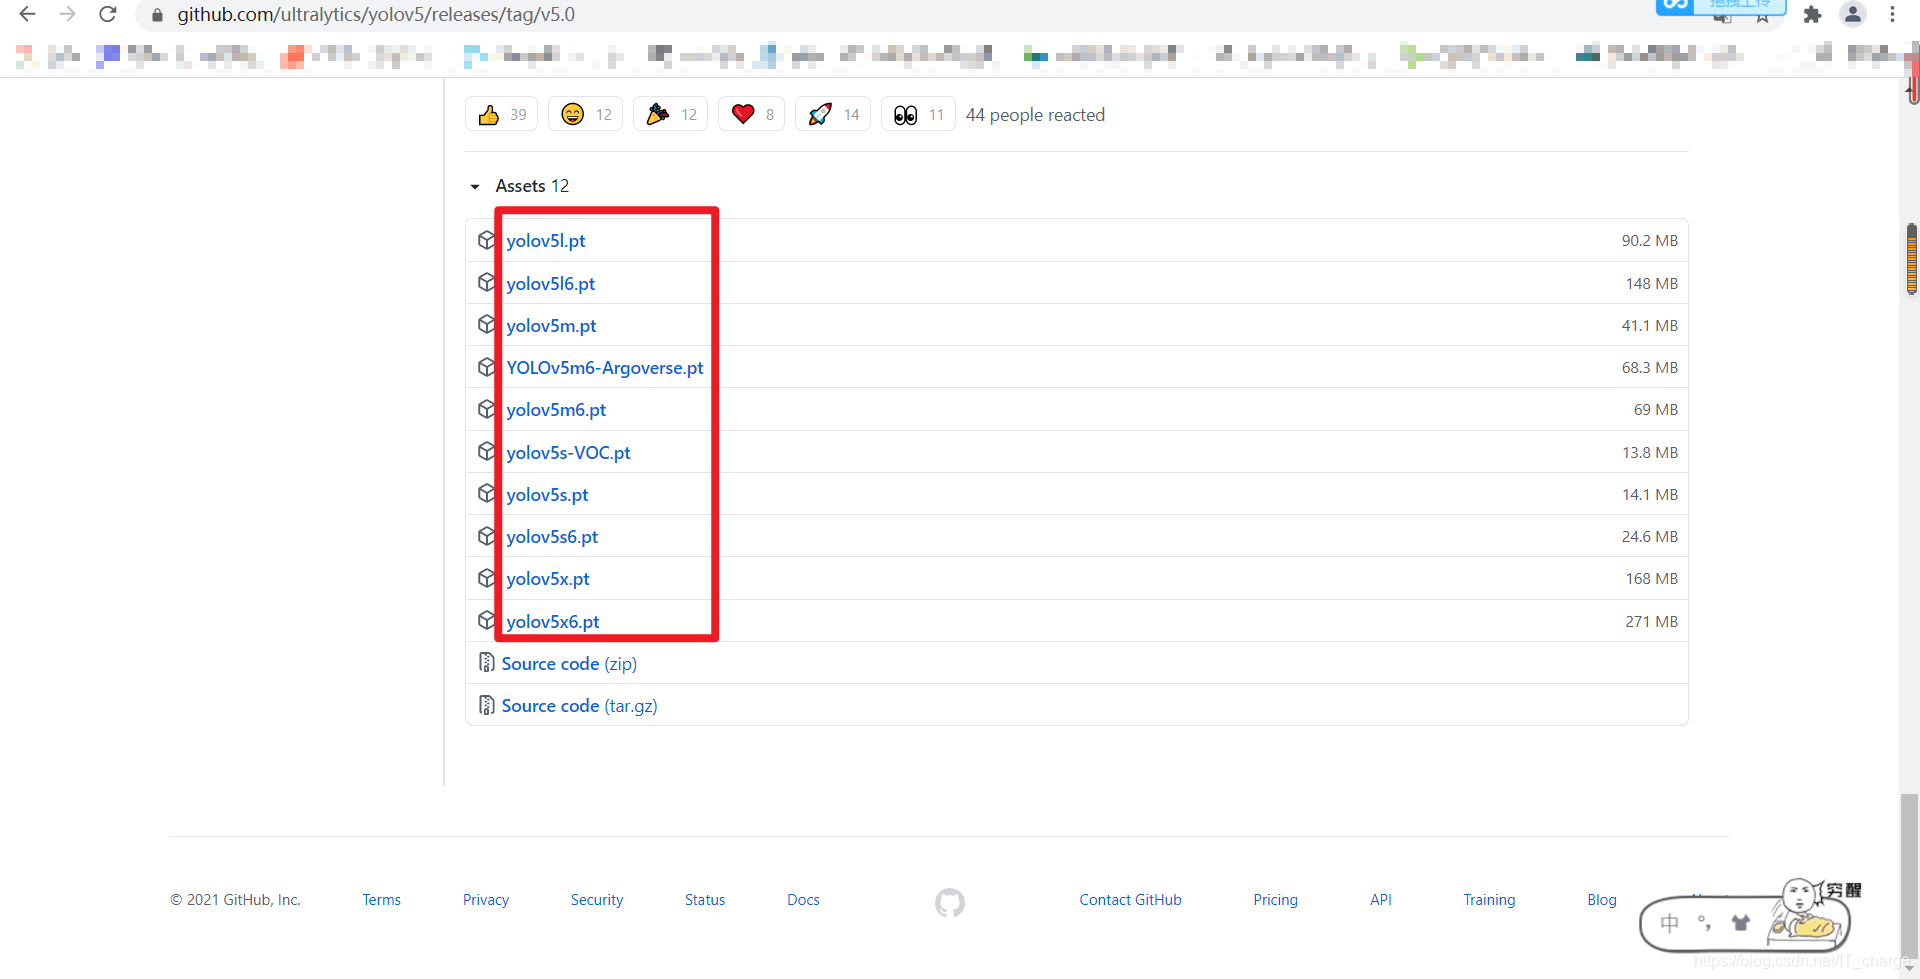This screenshot has height=979, width=1920.
Task: Download yolov5l.pt asset
Action: (546, 241)
